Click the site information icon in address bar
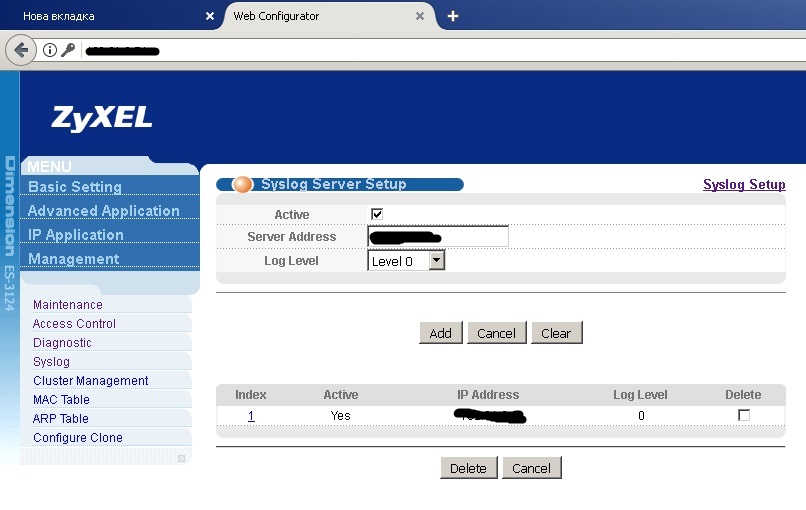Screen dimensions: 806x510 (49, 50)
